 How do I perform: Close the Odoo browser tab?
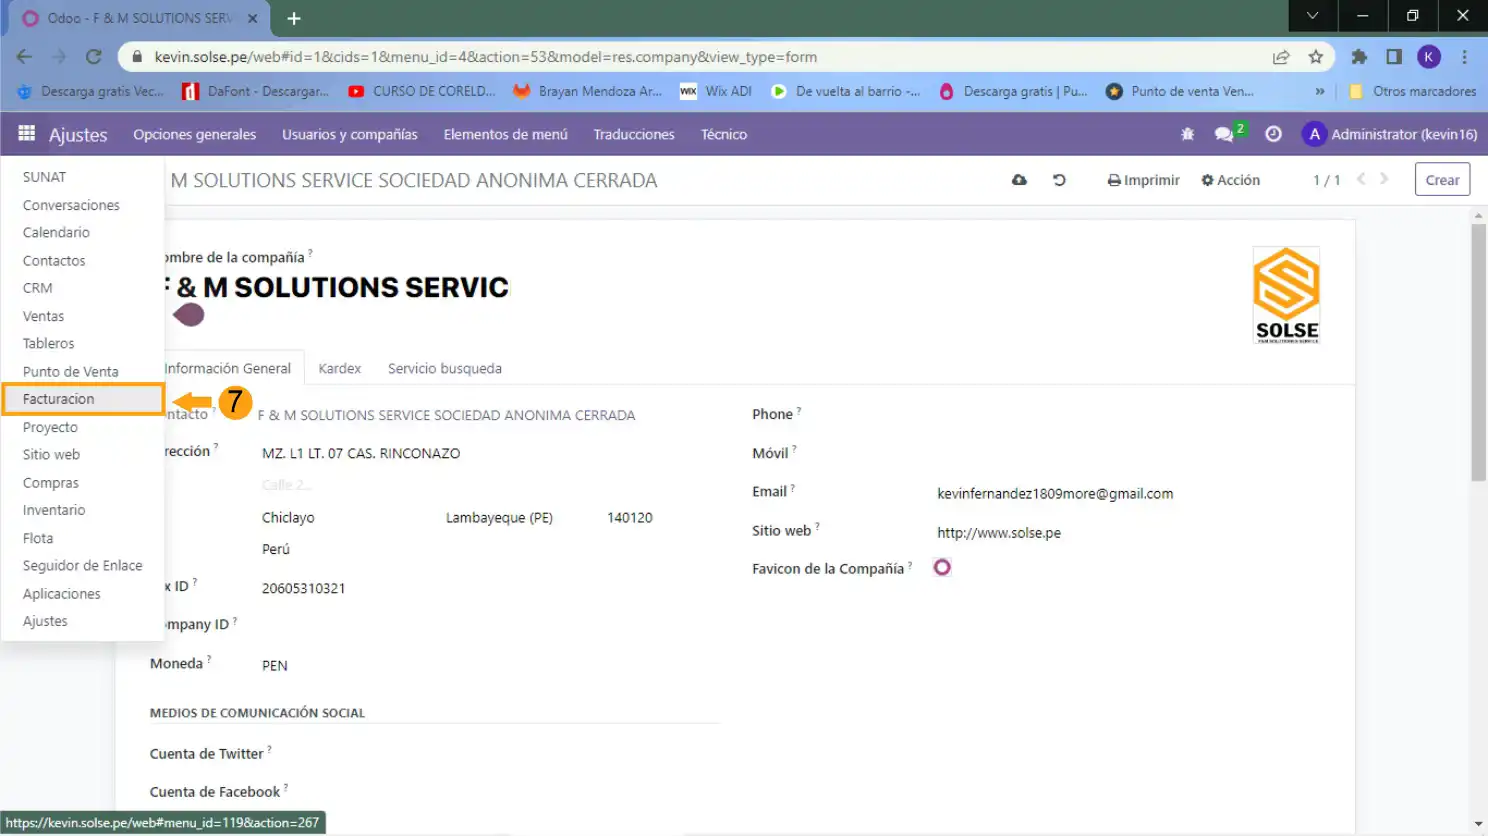click(252, 18)
